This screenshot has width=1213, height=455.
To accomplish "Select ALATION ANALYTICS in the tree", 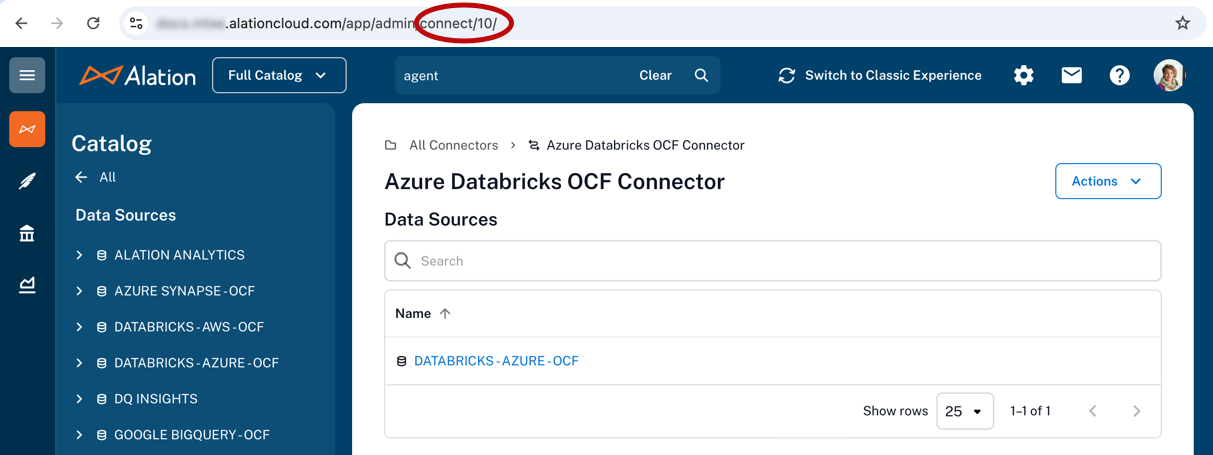I will click(179, 255).
